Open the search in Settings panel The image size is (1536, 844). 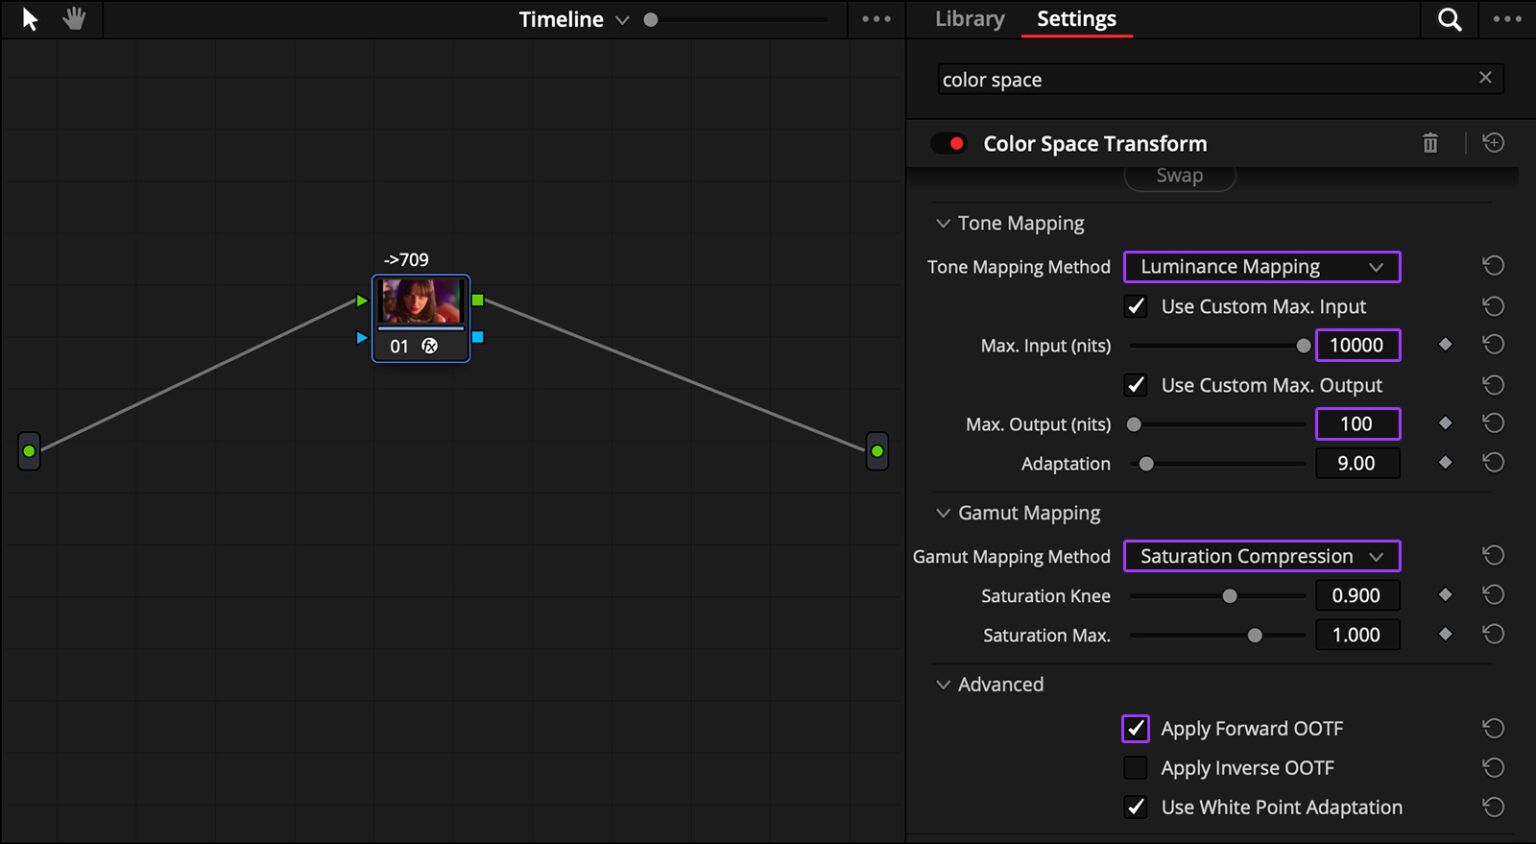click(x=1448, y=18)
